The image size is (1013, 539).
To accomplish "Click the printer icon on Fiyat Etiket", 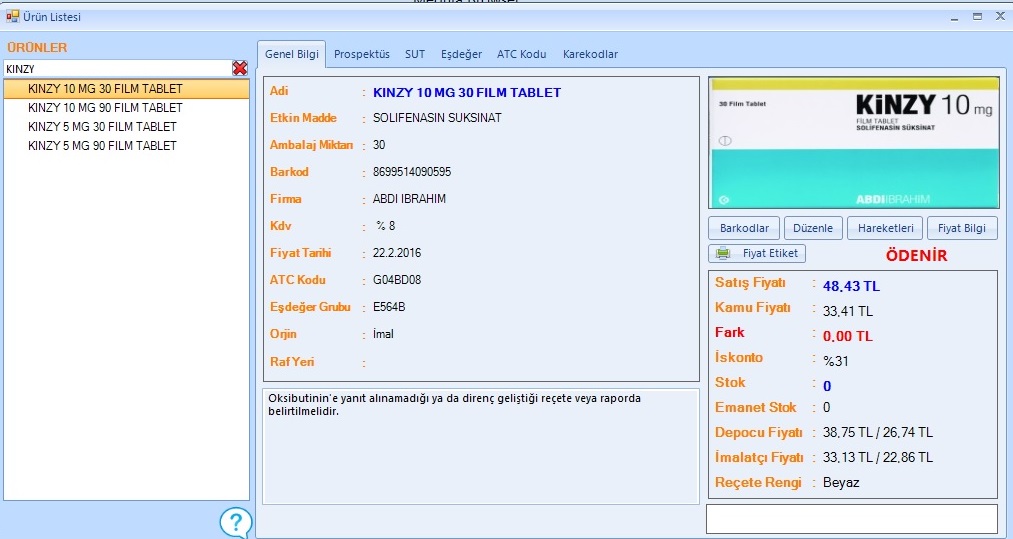I will [x=723, y=254].
